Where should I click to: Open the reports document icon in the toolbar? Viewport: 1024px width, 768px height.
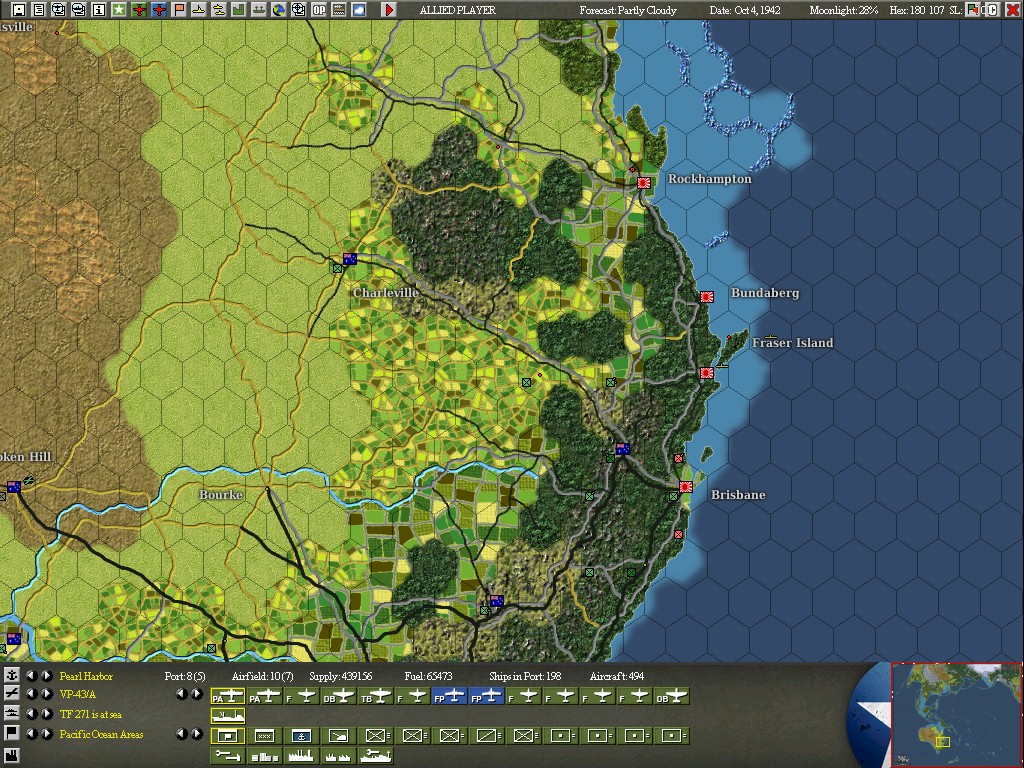[x=41, y=9]
